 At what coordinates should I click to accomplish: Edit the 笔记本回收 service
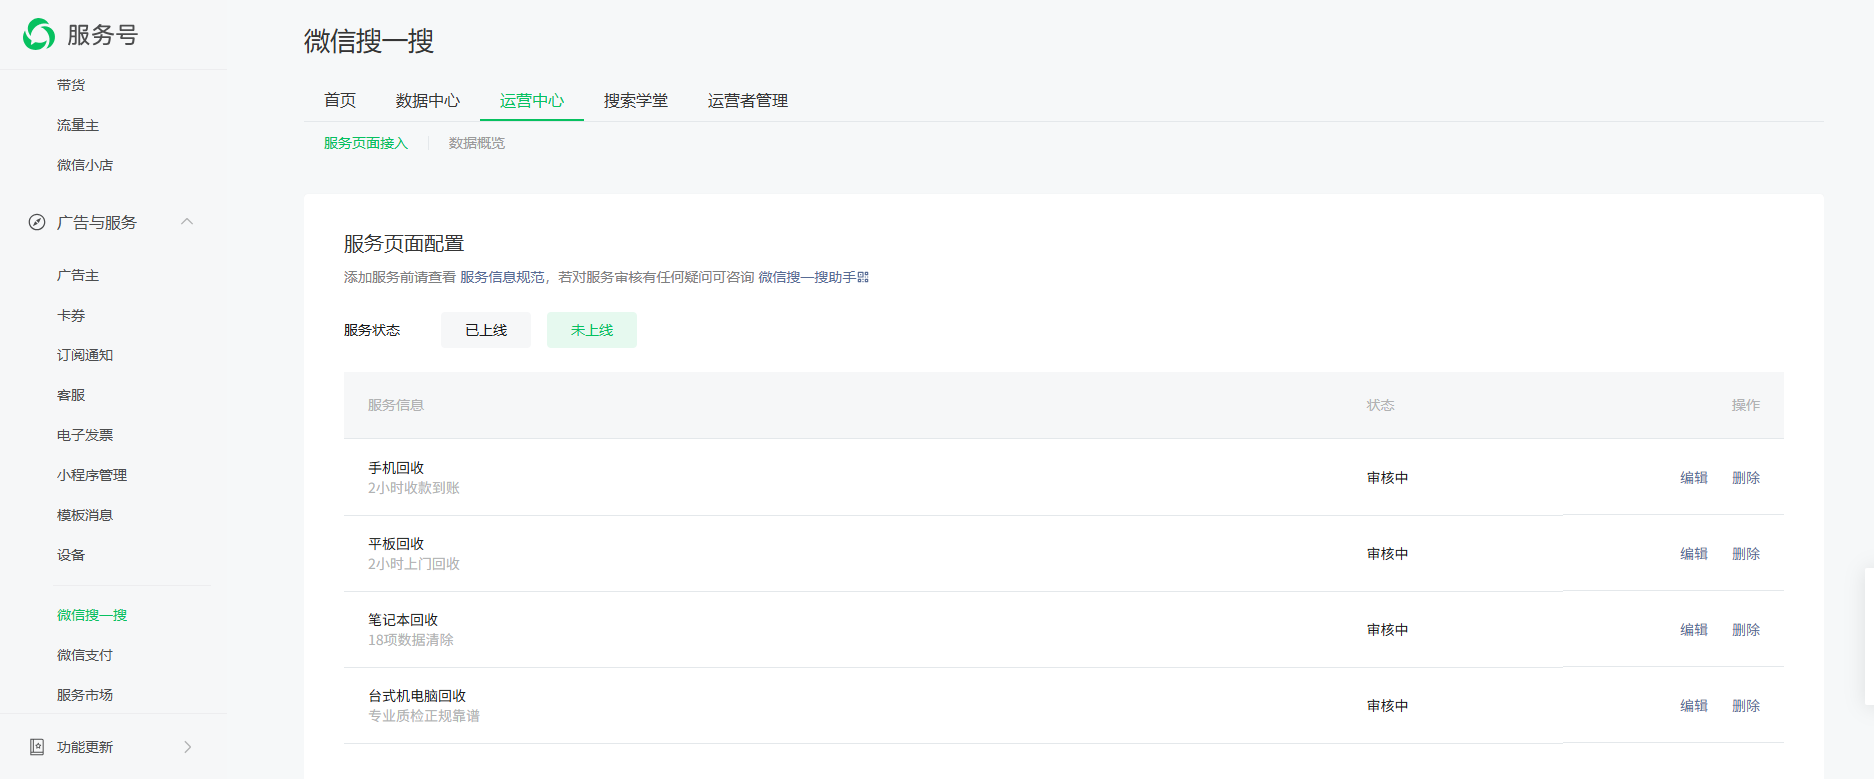pyautogui.click(x=1694, y=630)
